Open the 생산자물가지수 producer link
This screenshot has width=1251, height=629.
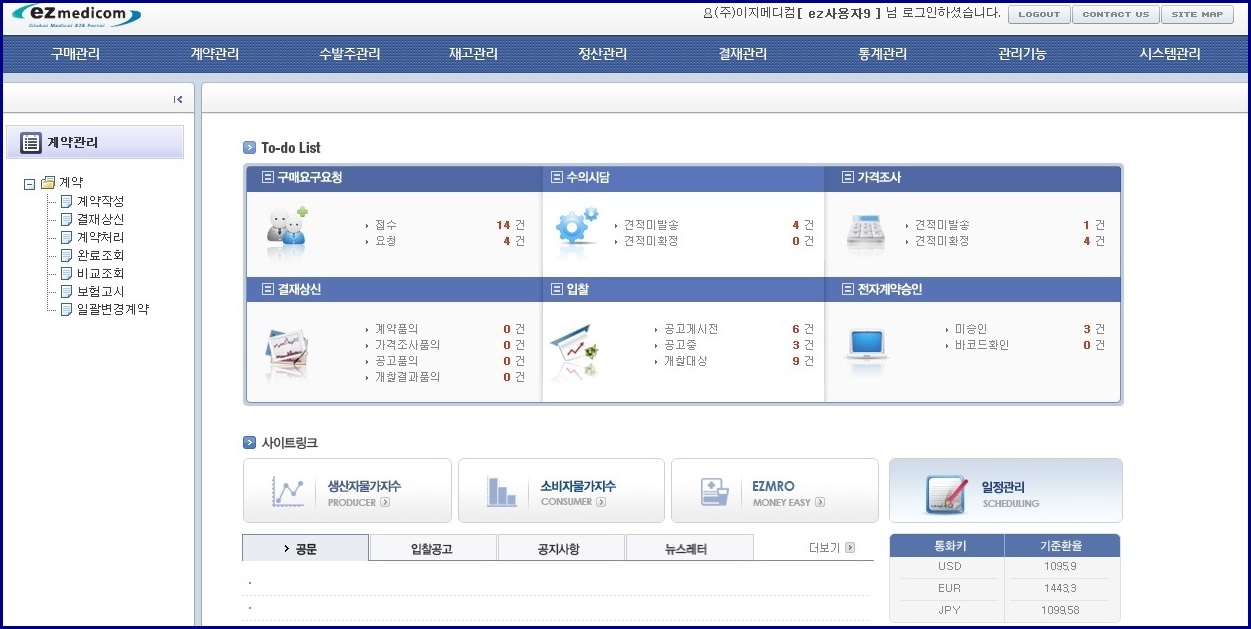tap(347, 491)
